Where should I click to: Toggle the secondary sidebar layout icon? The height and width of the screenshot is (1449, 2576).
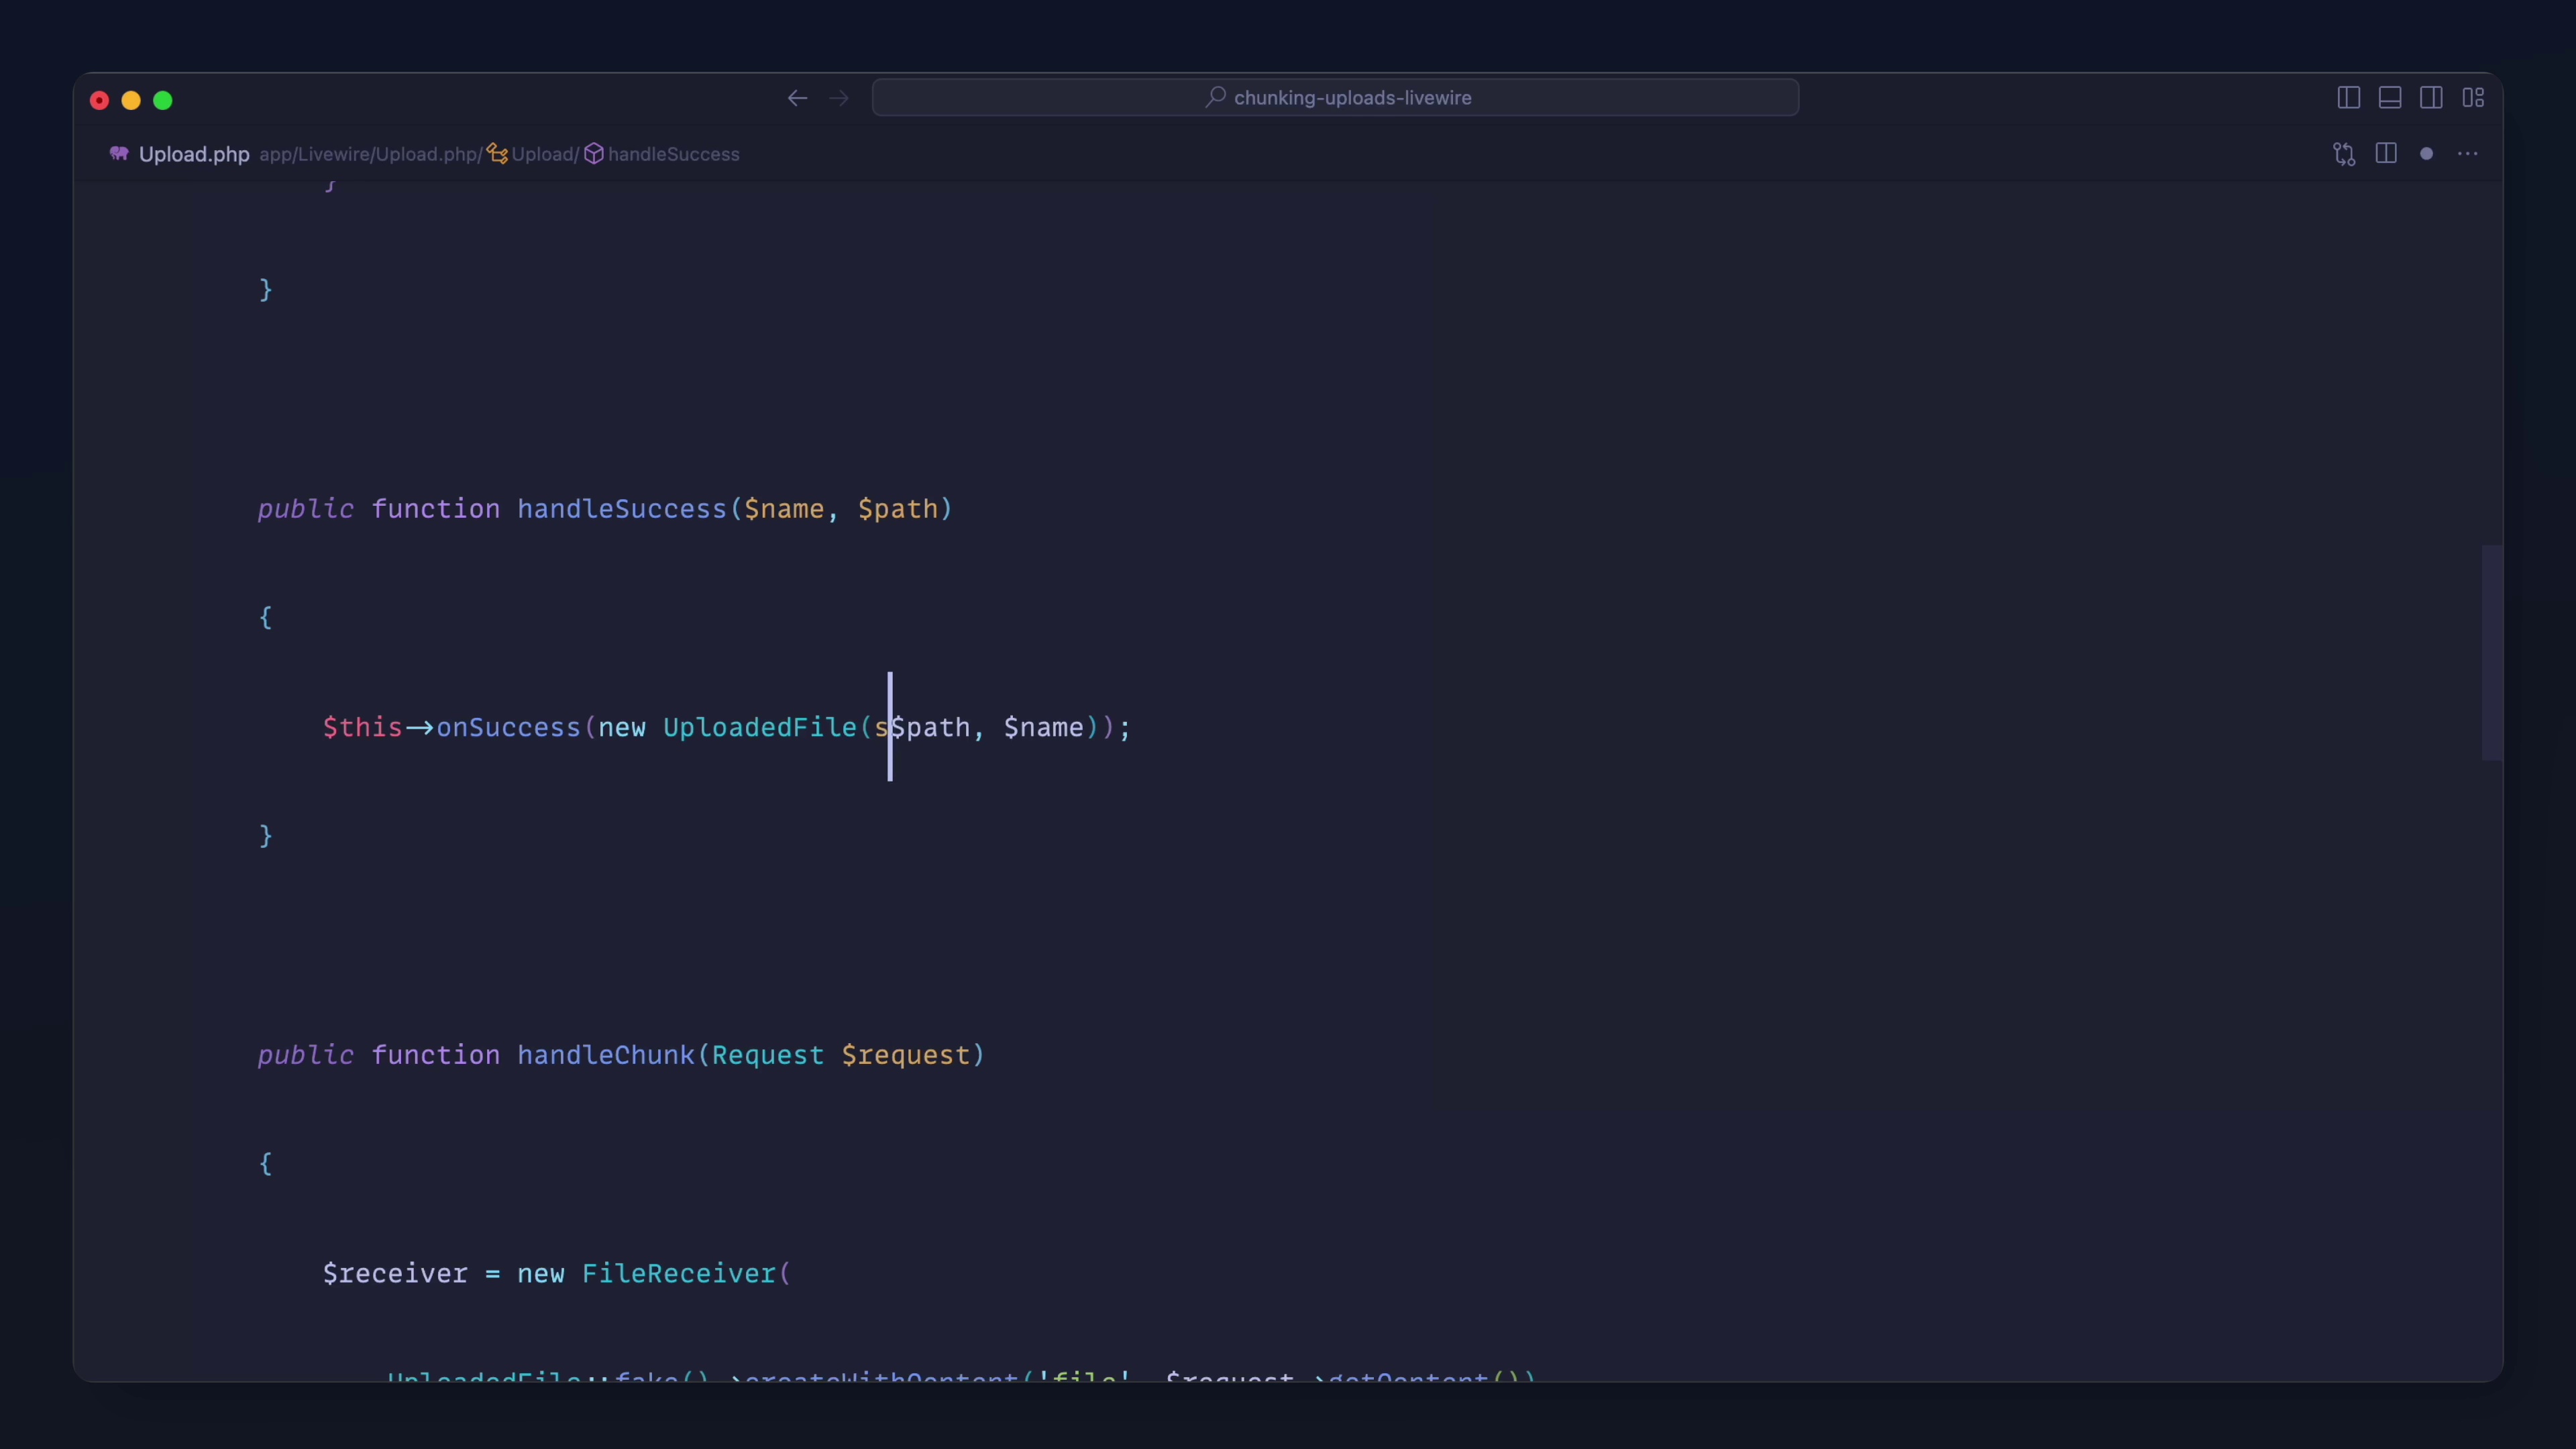tap(2431, 98)
